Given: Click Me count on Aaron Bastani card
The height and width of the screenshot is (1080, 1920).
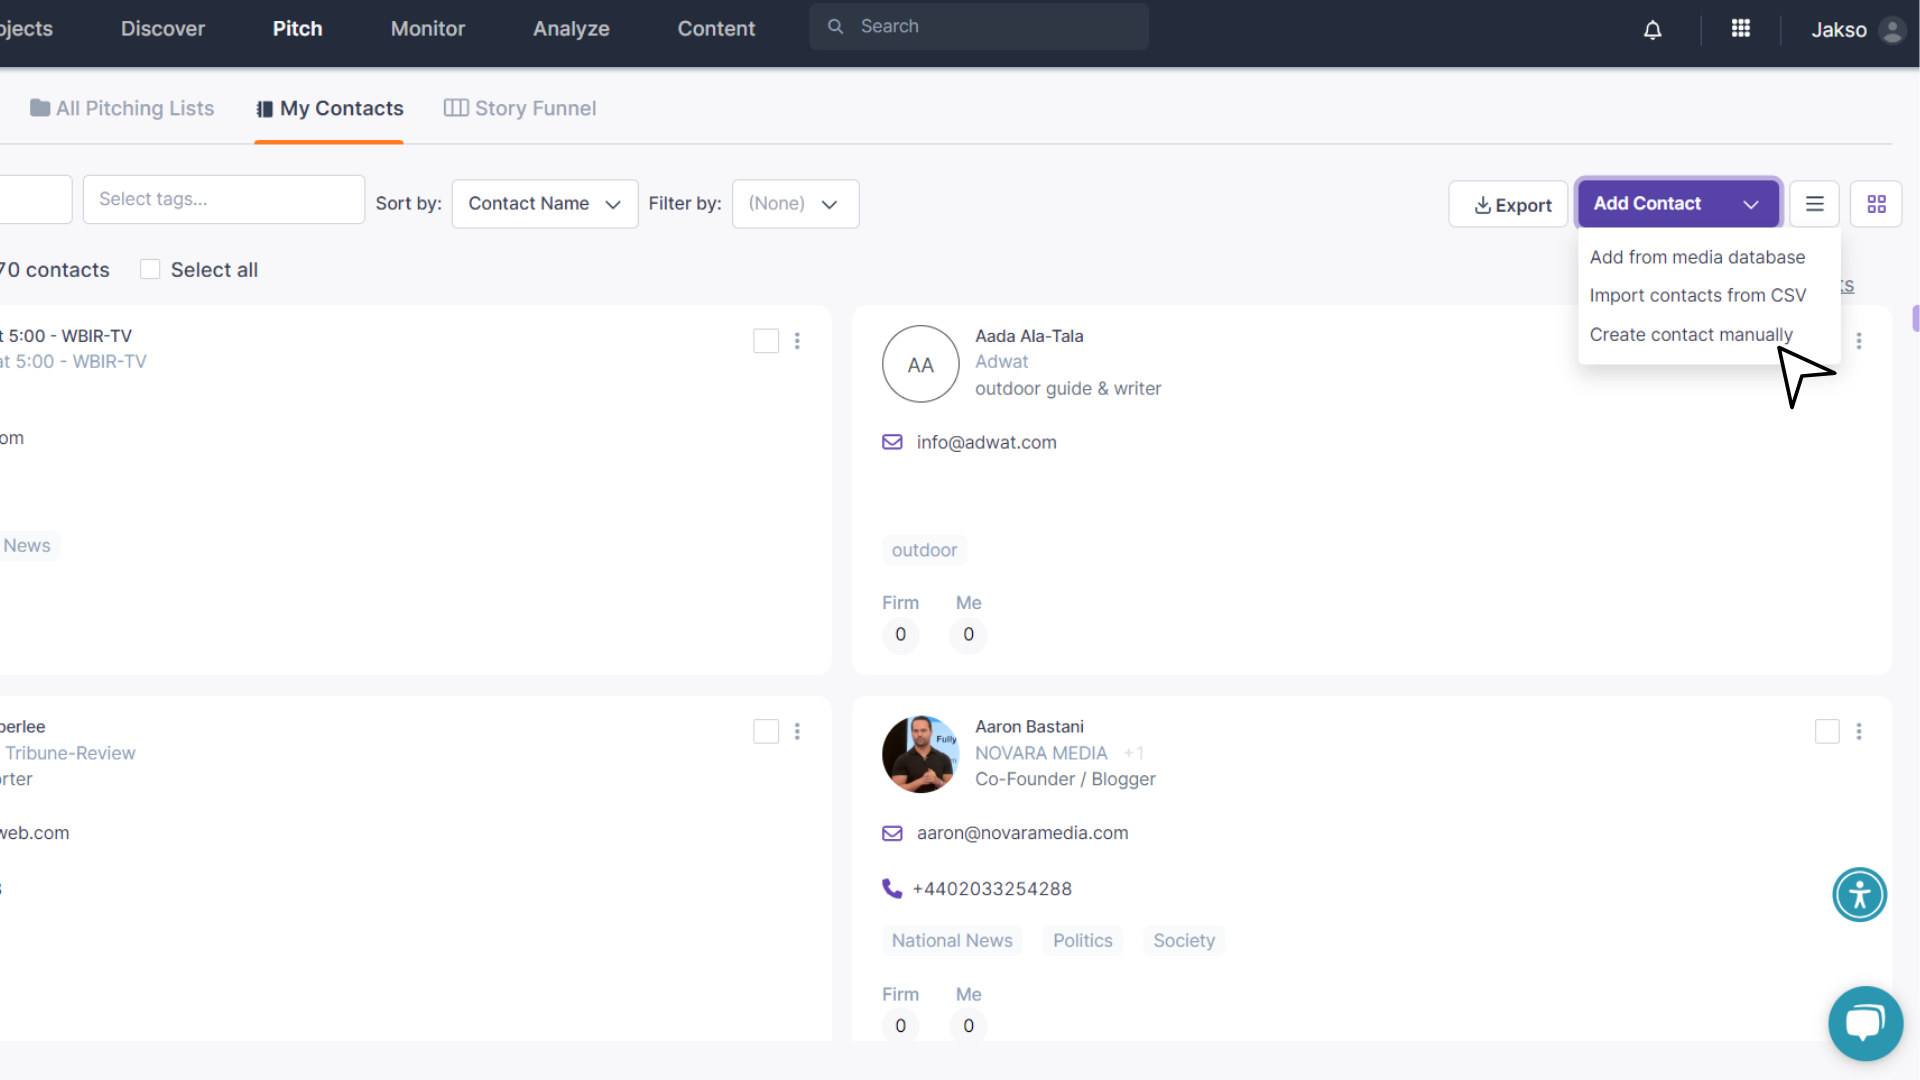Looking at the screenshot, I should pyautogui.click(x=968, y=1026).
